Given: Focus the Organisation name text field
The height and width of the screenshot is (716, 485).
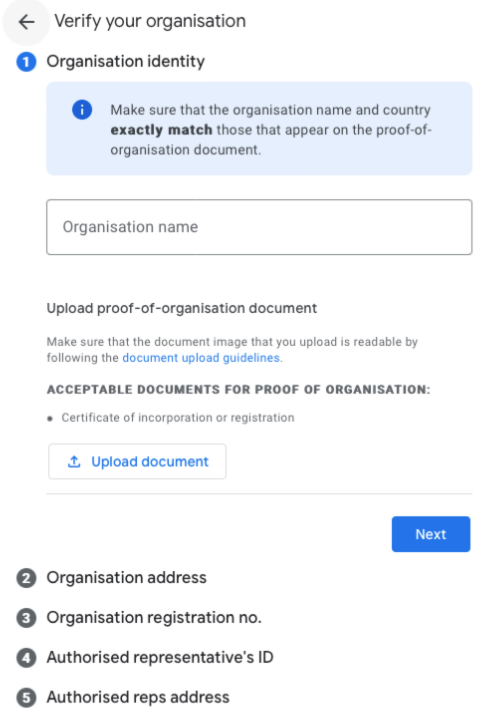Looking at the screenshot, I should coord(259,227).
